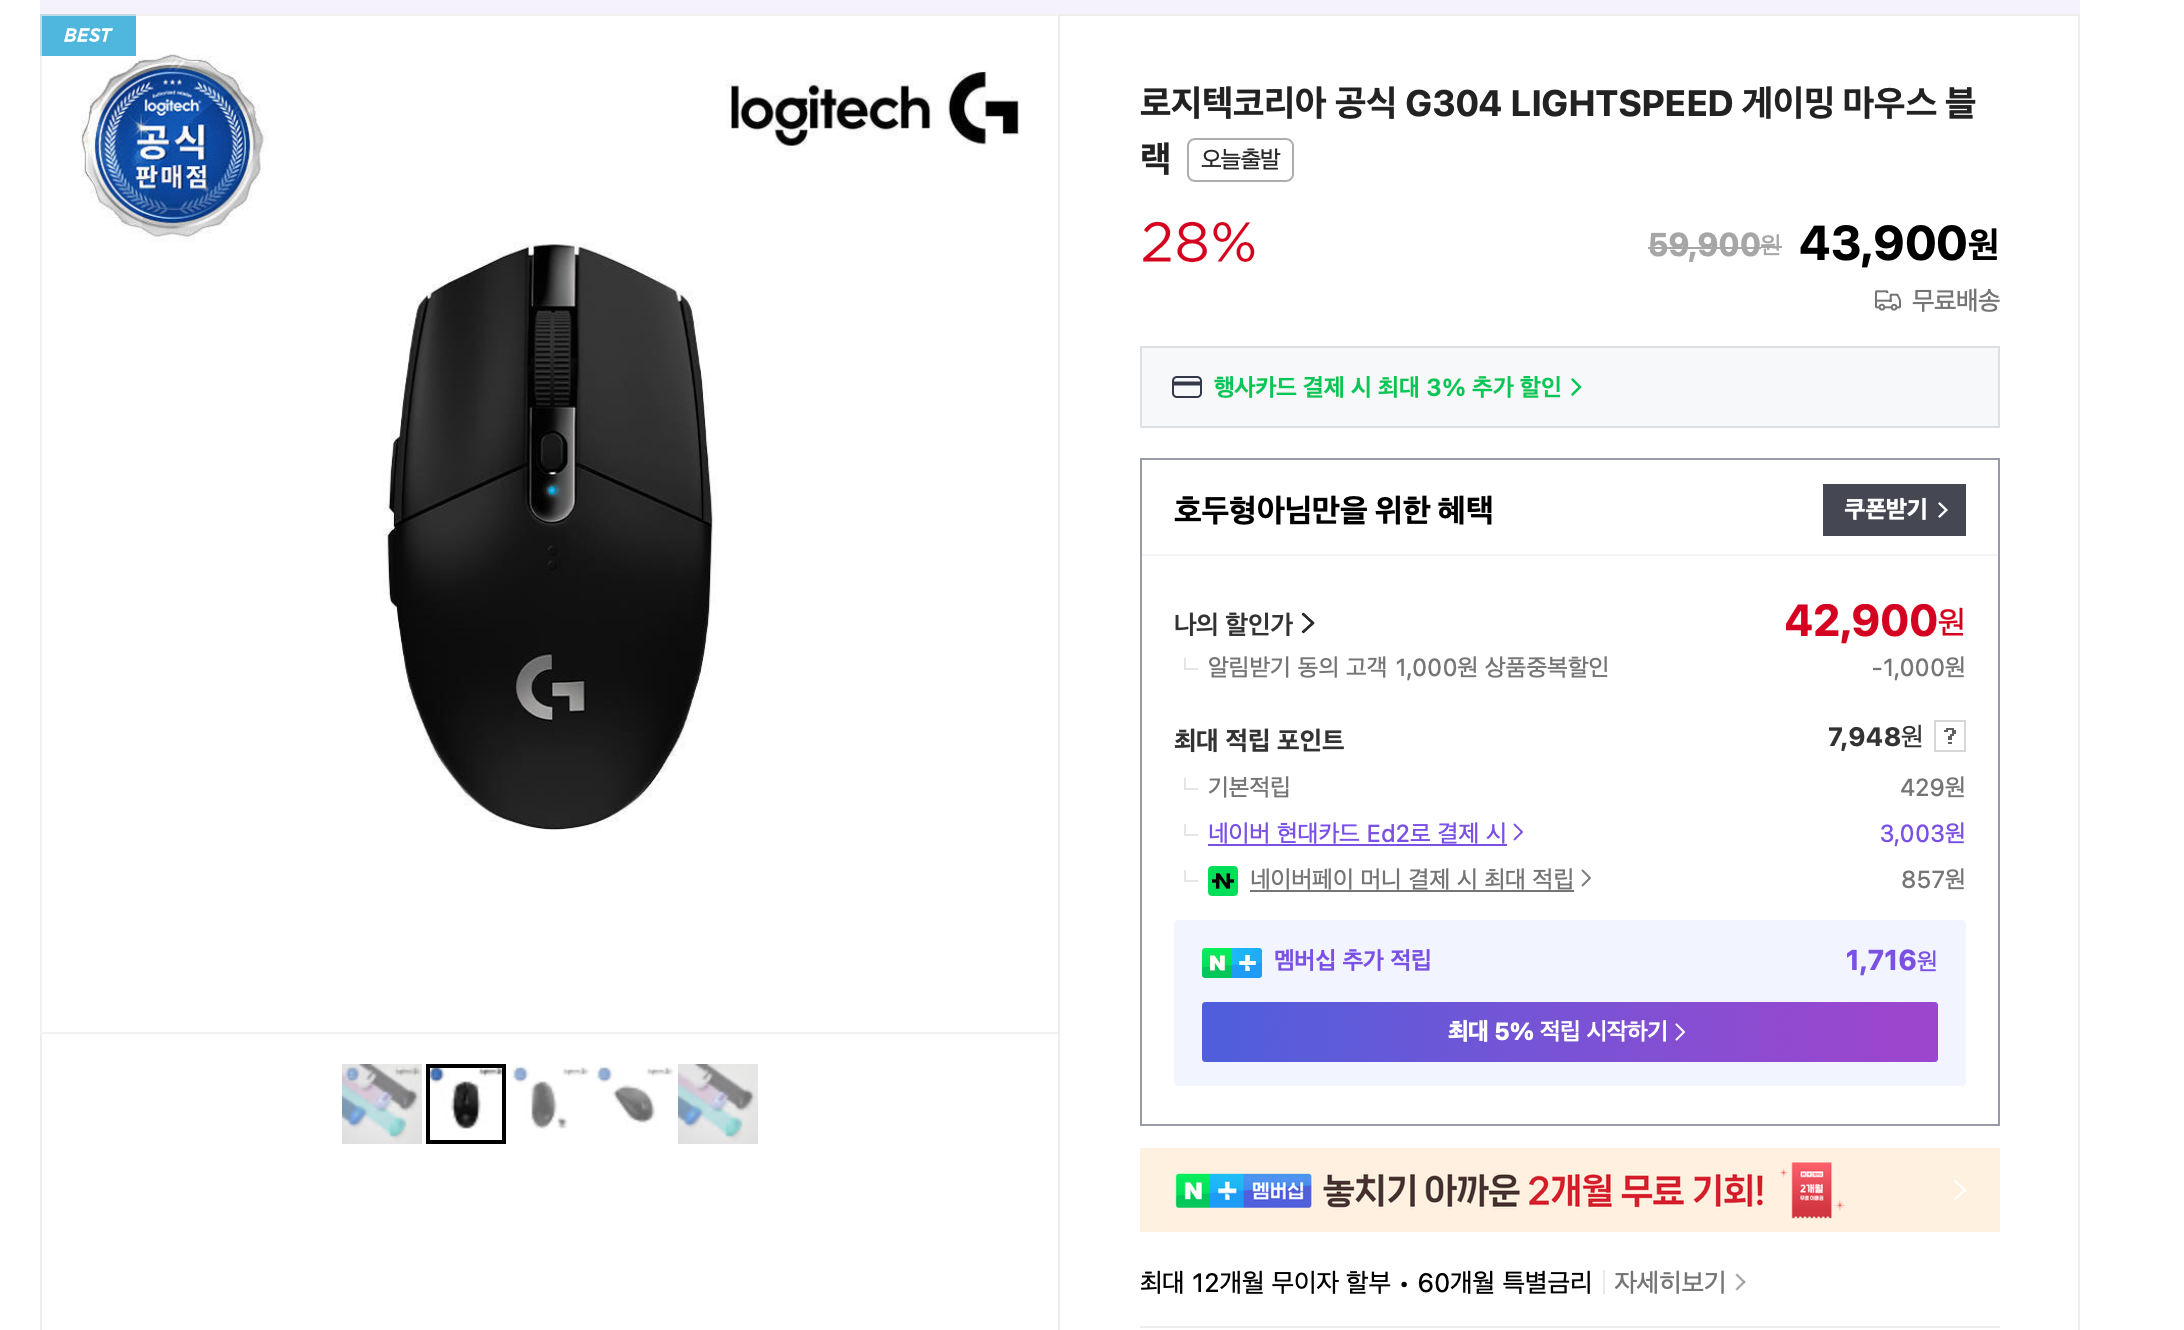Select the first product thumbnail
The width and height of the screenshot is (2184, 1330).
pos(381,1104)
